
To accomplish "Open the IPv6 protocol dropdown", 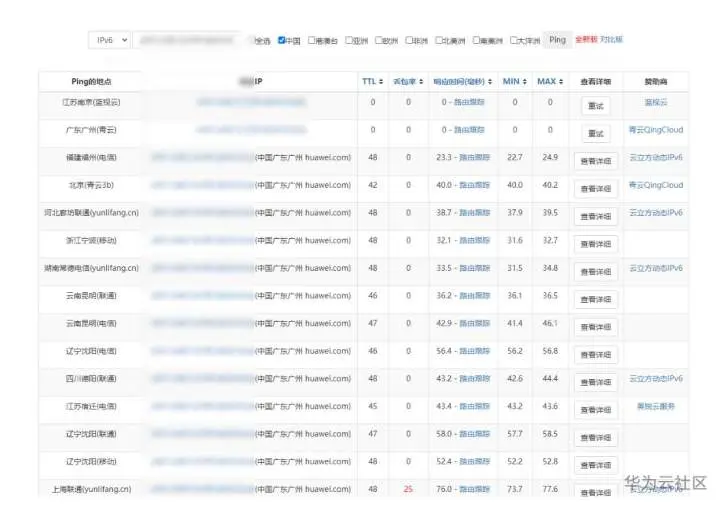I will (x=109, y=40).
